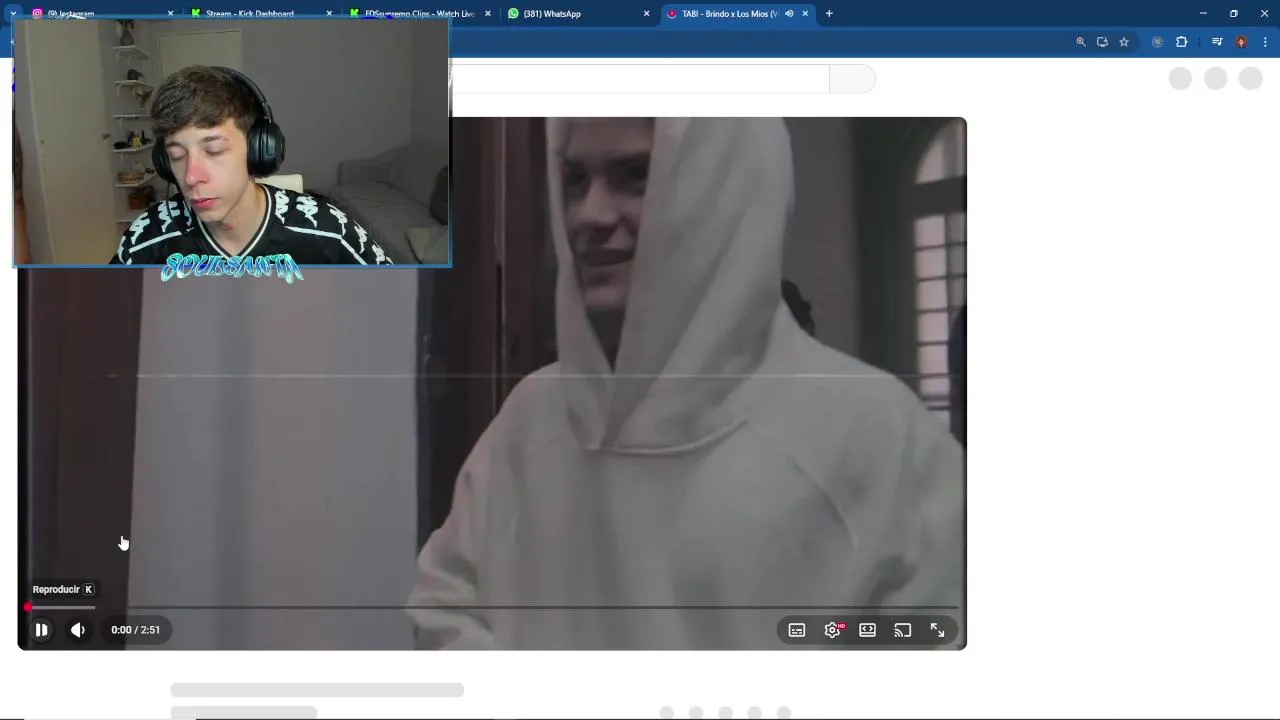Screen dimensions: 1280x720
Task: Mute the tab using its audio icon
Action: 789,14
